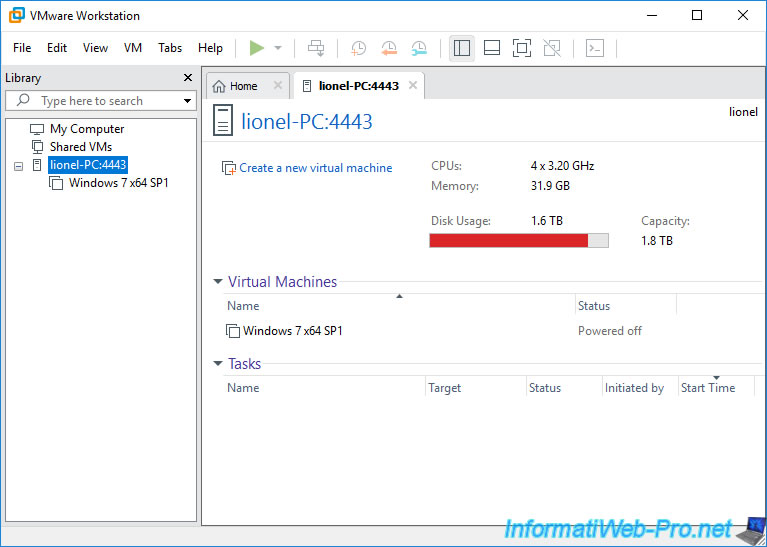Minimize the VMware Workstation window
Viewport: 767px width, 547px height.
652,15
